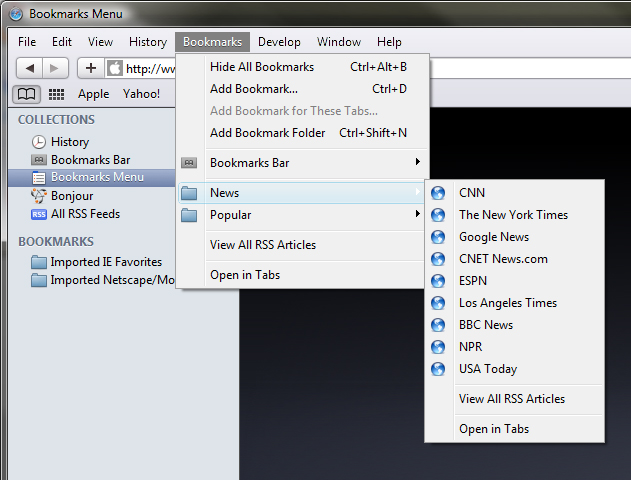631x480 pixels.
Task: Open the Develop menu
Action: click(279, 42)
